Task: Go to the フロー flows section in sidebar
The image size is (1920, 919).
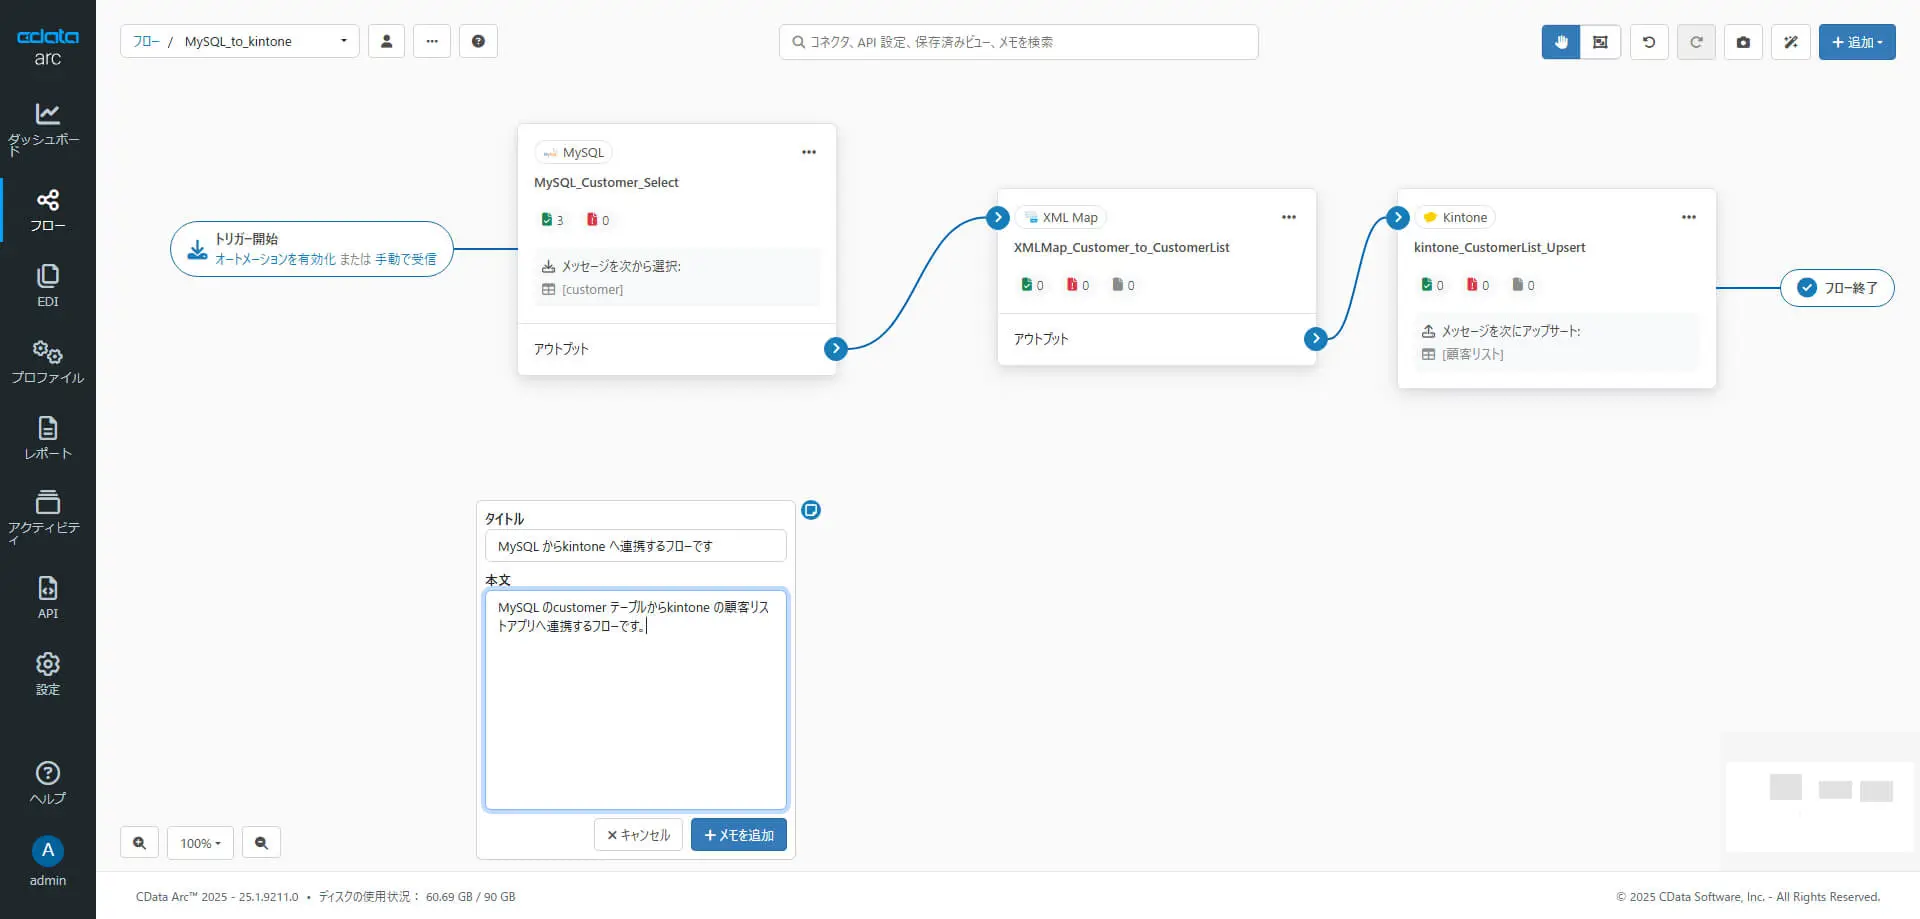Action: click(47, 210)
